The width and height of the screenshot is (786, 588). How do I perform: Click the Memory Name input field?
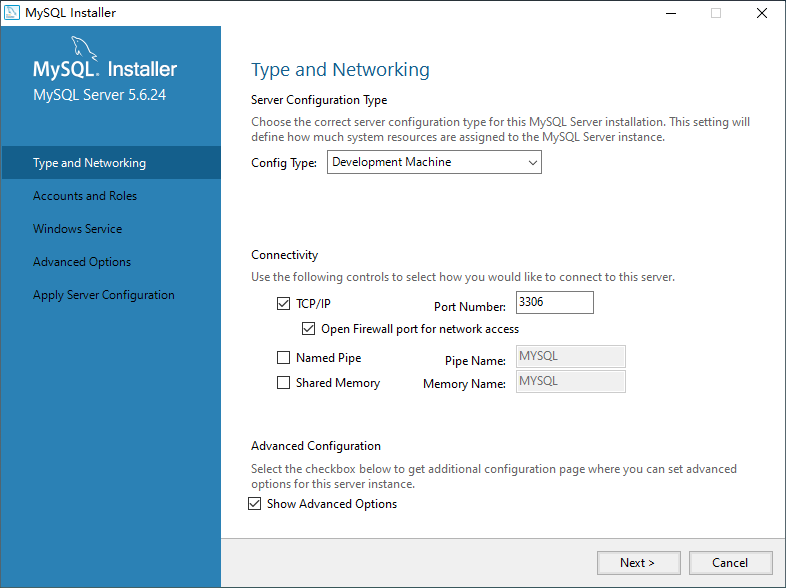click(571, 381)
